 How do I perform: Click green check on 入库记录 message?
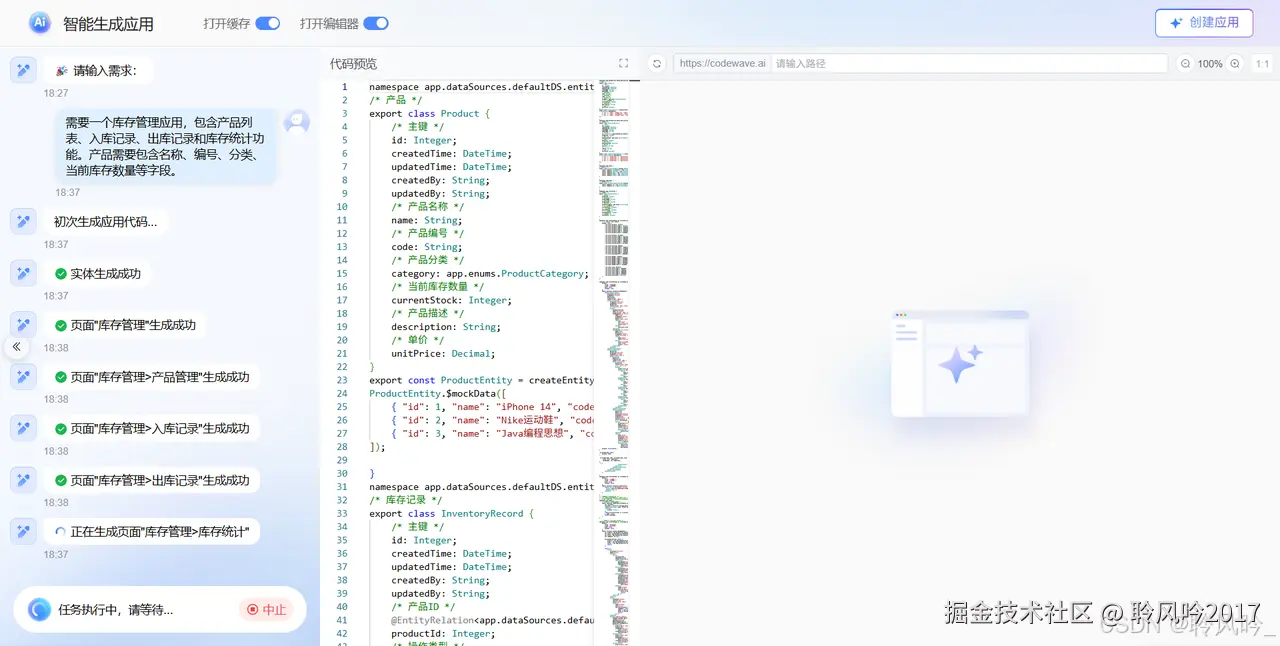(x=61, y=428)
